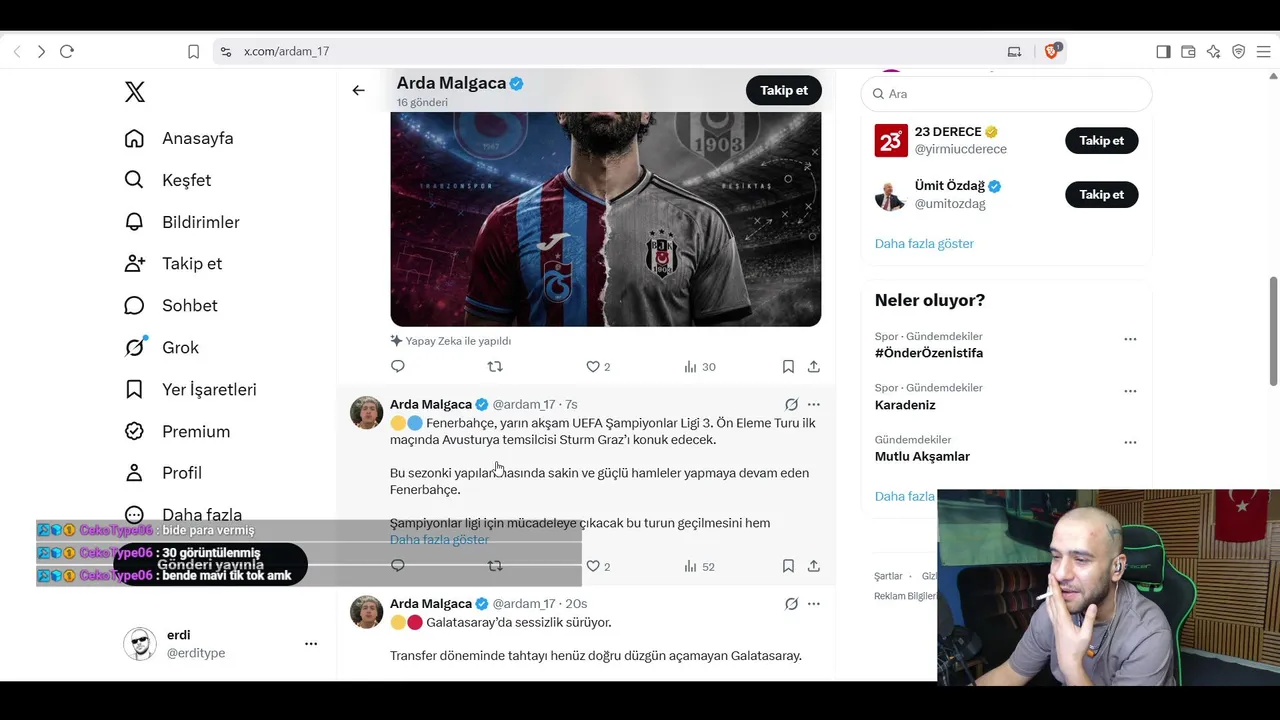The width and height of the screenshot is (1280, 720).
Task: Open the Sohbet chat section
Action: 171,305
